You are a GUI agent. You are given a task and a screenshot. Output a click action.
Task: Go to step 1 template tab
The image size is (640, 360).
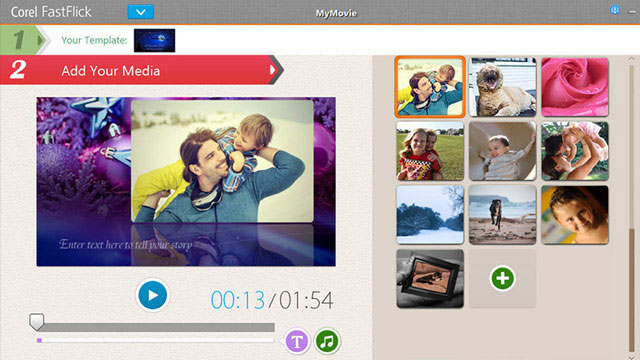point(23,40)
